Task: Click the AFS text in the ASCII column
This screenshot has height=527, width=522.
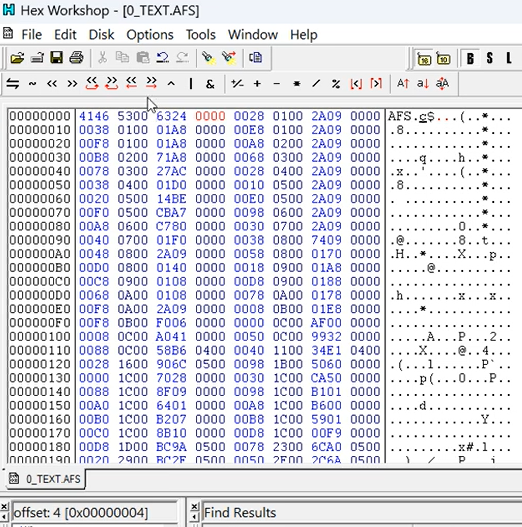Action: point(400,117)
